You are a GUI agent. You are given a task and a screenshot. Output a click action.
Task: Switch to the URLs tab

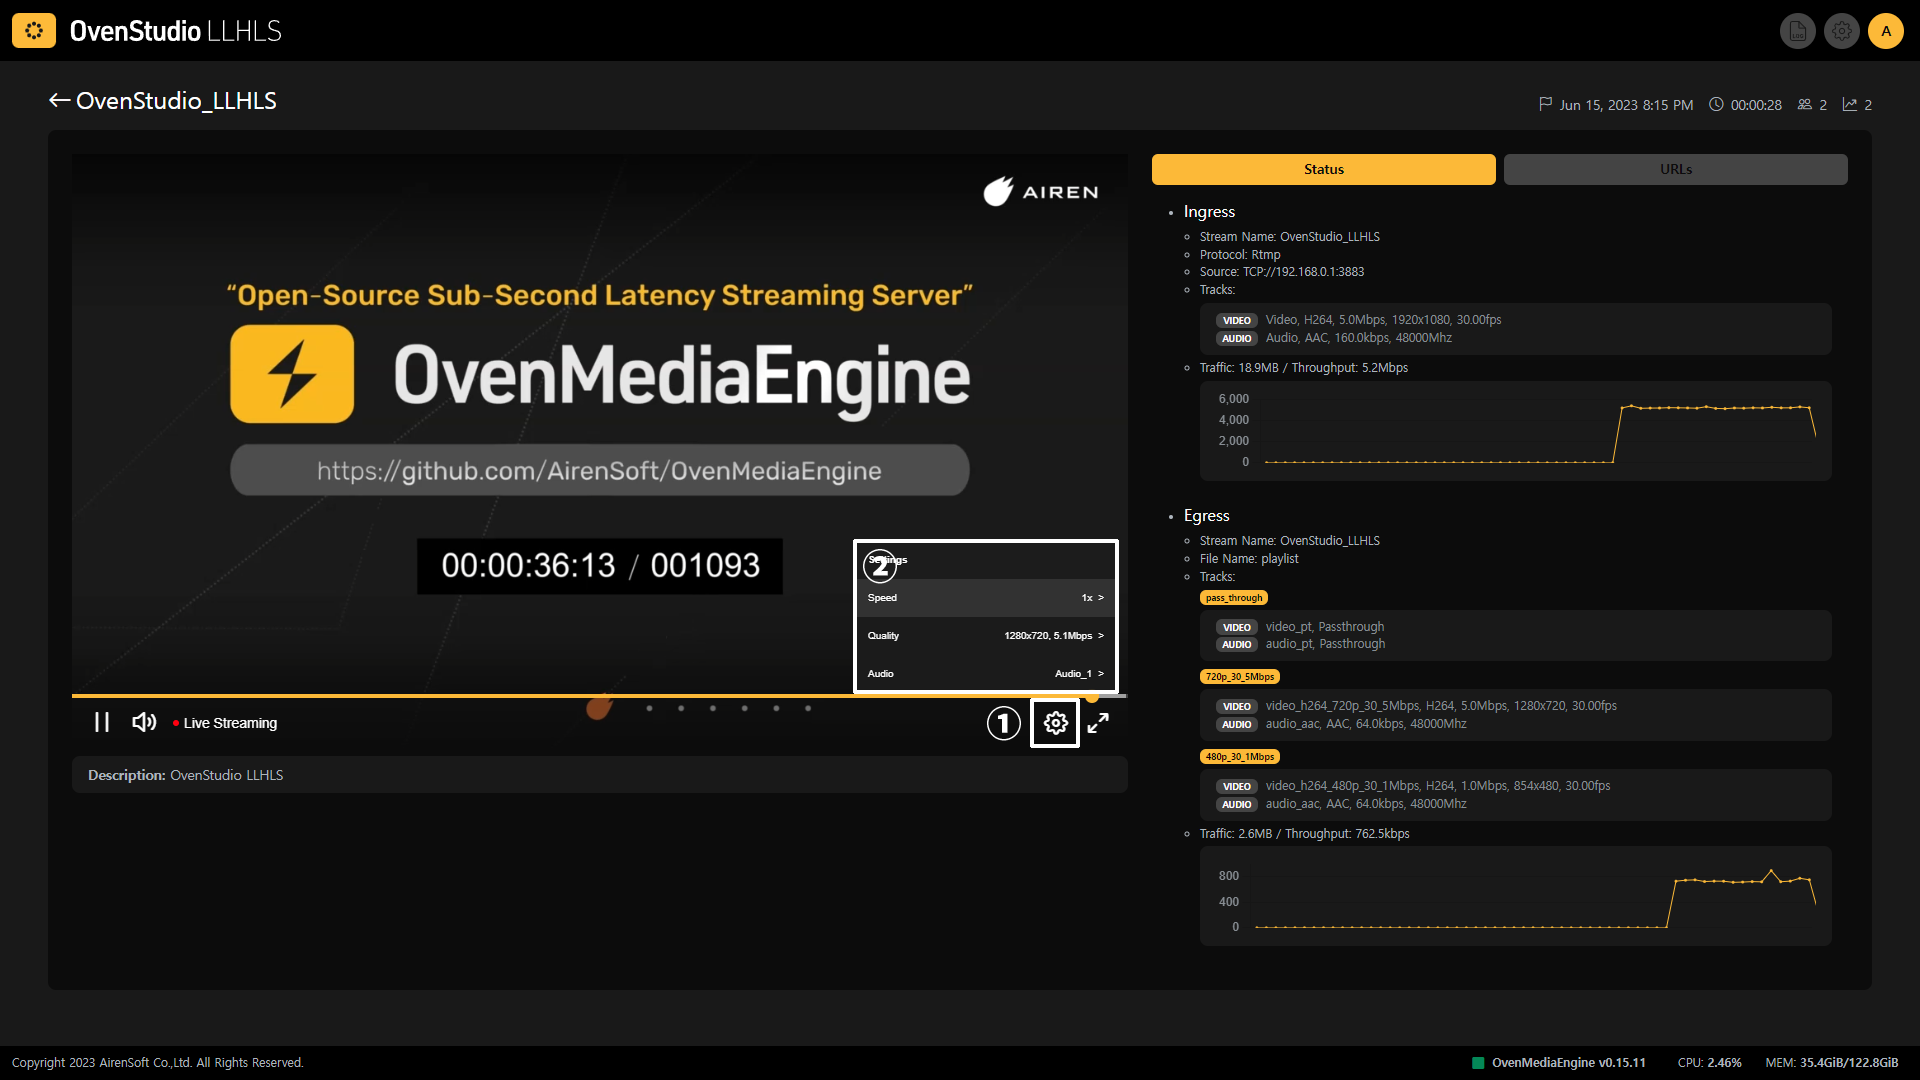pyautogui.click(x=1676, y=169)
